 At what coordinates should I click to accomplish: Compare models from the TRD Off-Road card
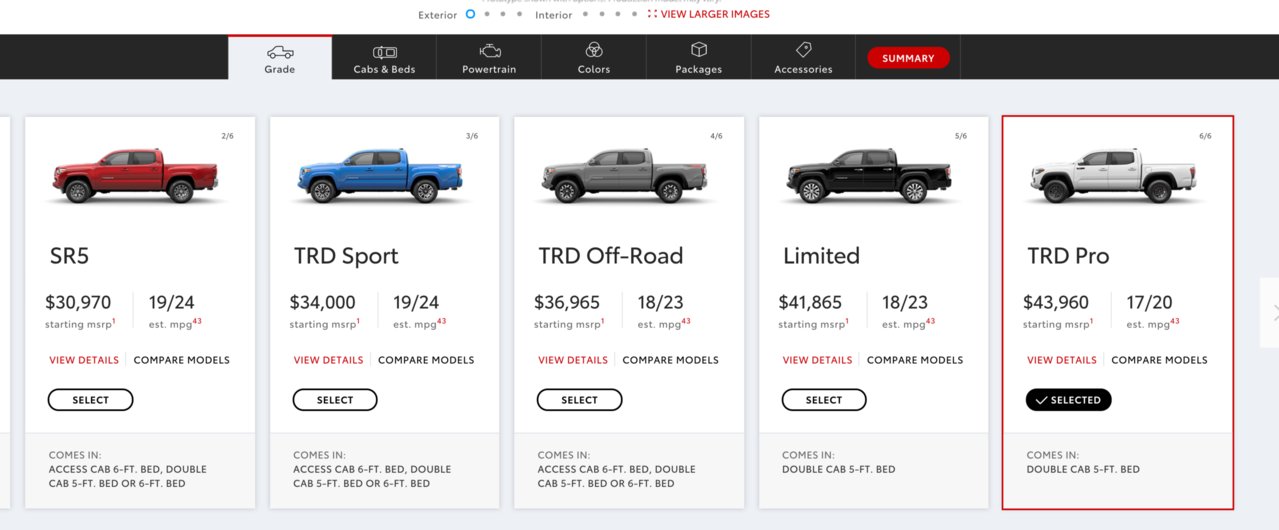[671, 360]
